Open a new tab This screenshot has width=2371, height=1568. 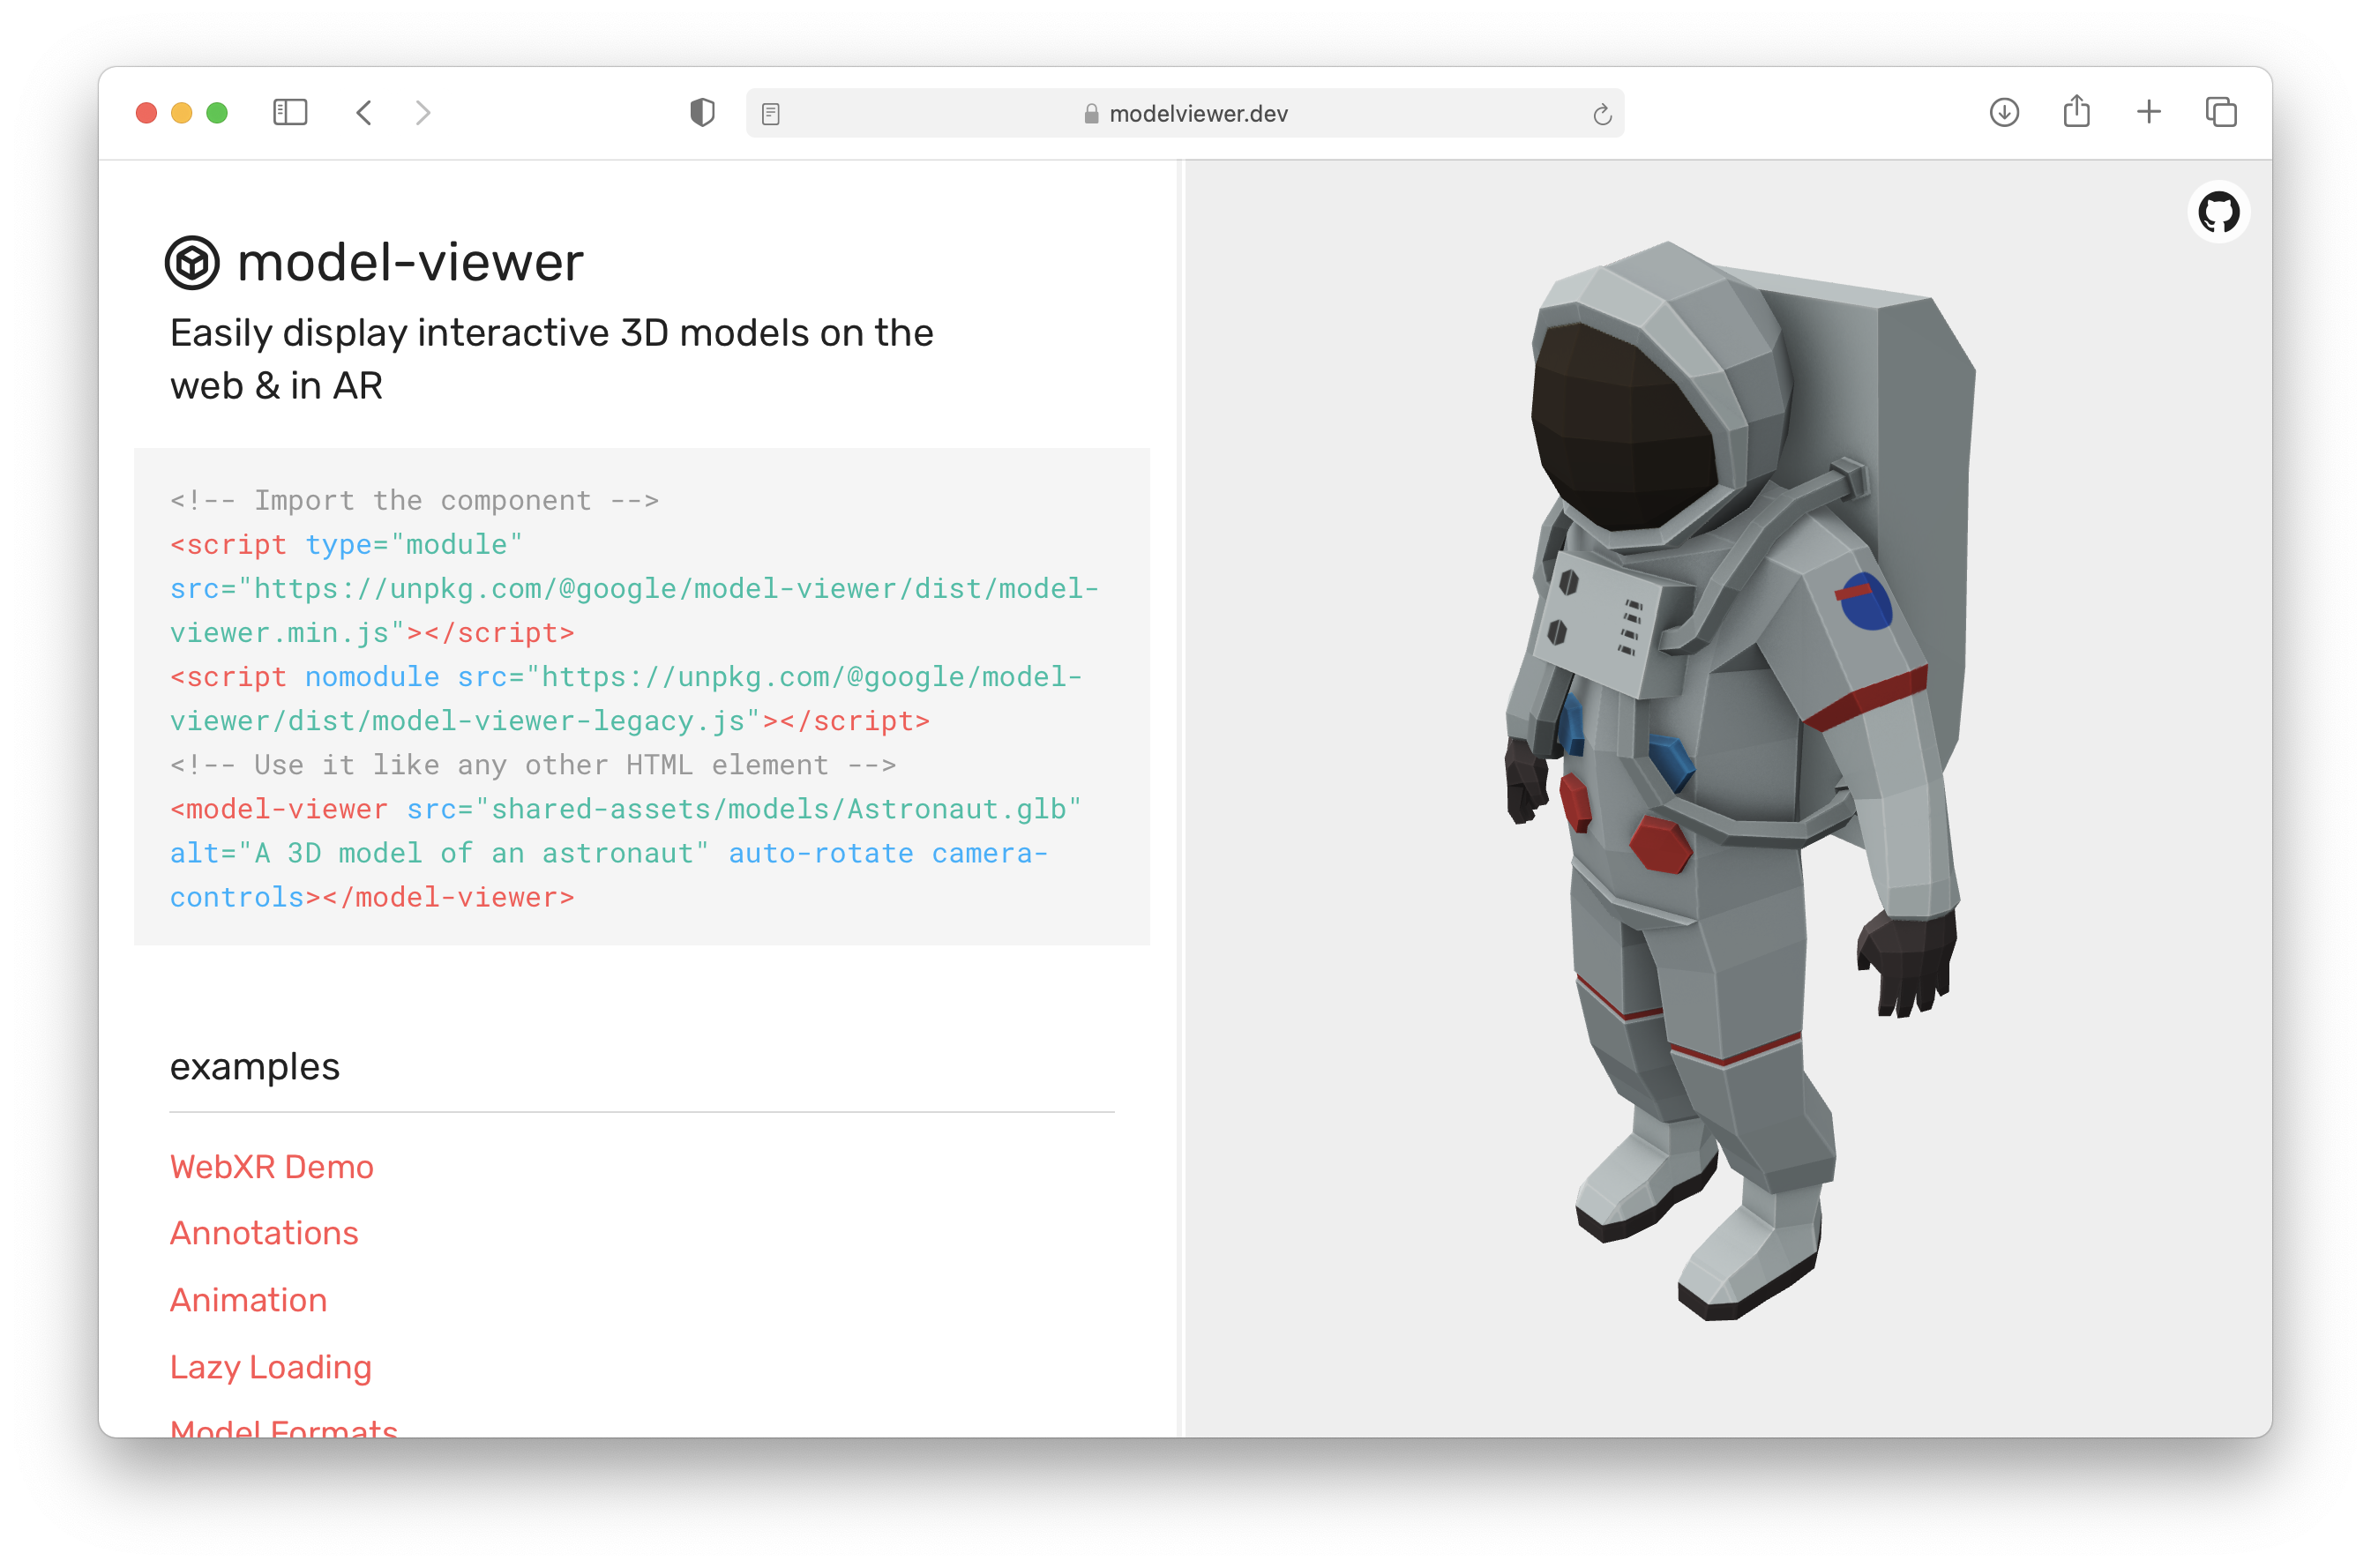point(2148,112)
